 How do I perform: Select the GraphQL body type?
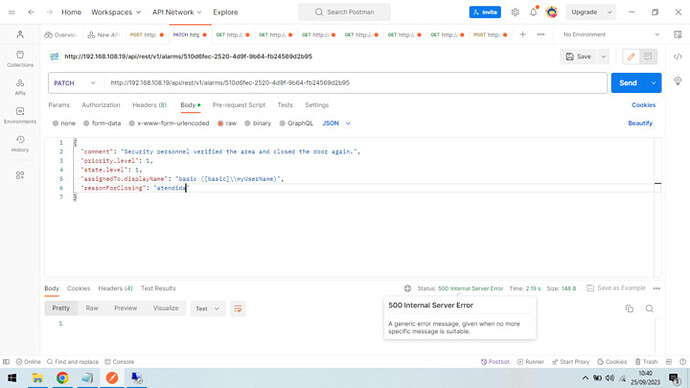[296, 124]
